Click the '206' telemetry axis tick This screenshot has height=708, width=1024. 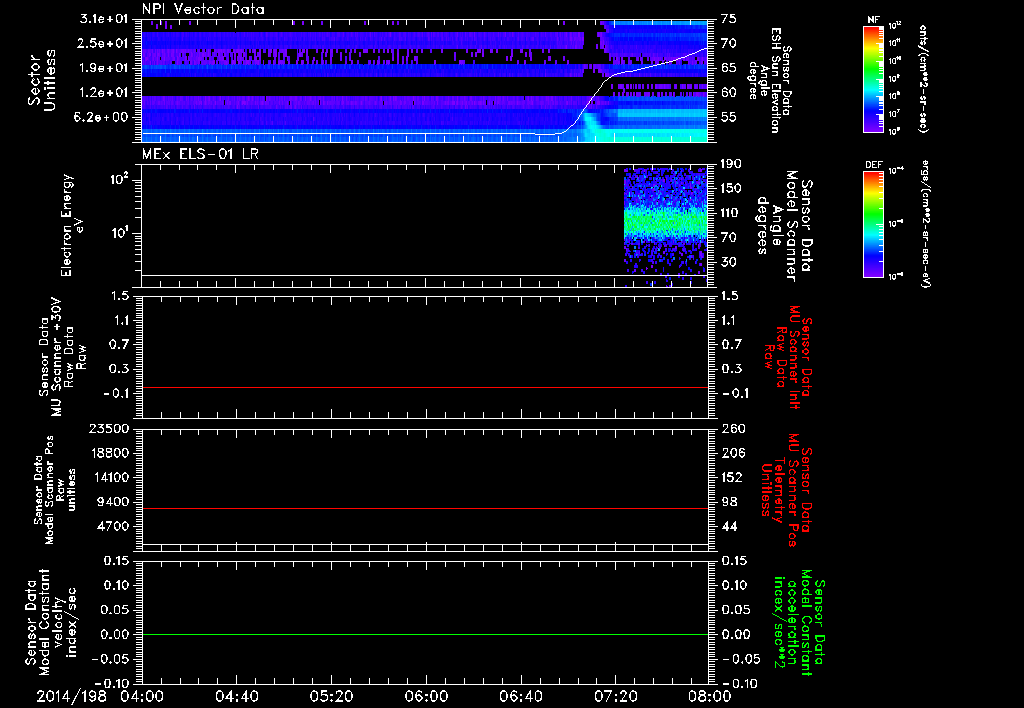733,453
